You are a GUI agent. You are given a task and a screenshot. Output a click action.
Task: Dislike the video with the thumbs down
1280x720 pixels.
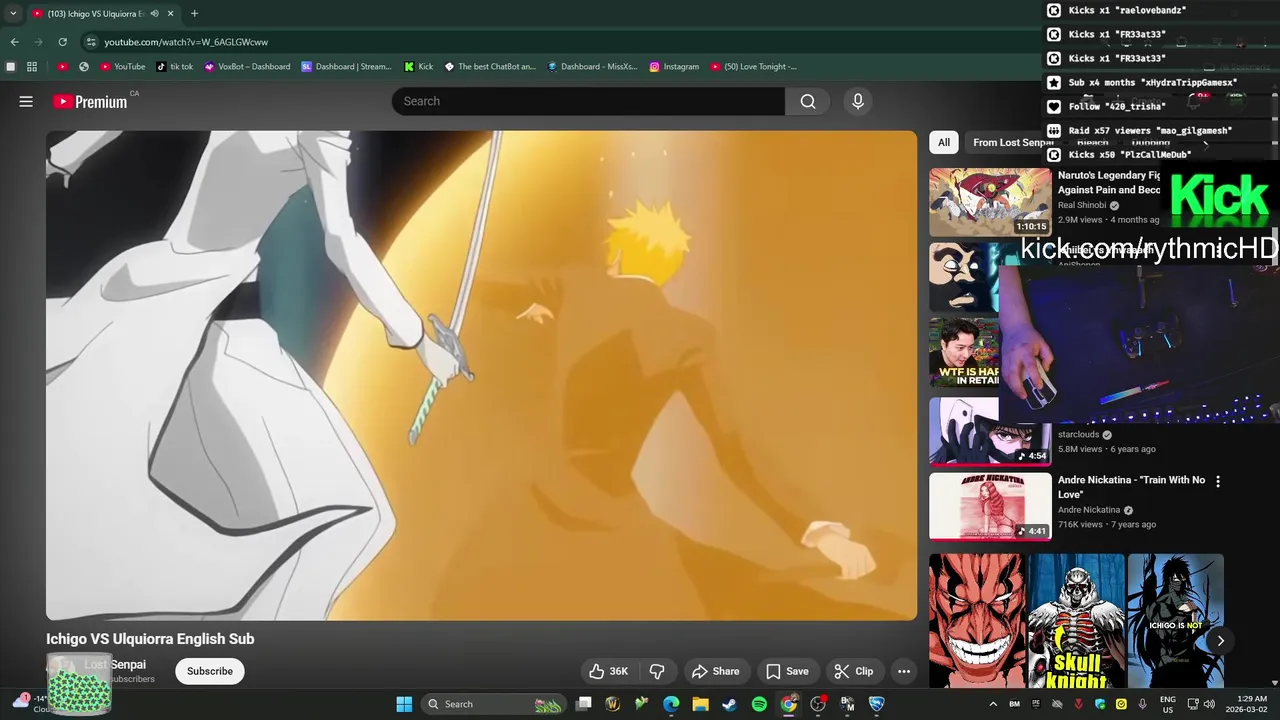[657, 671]
